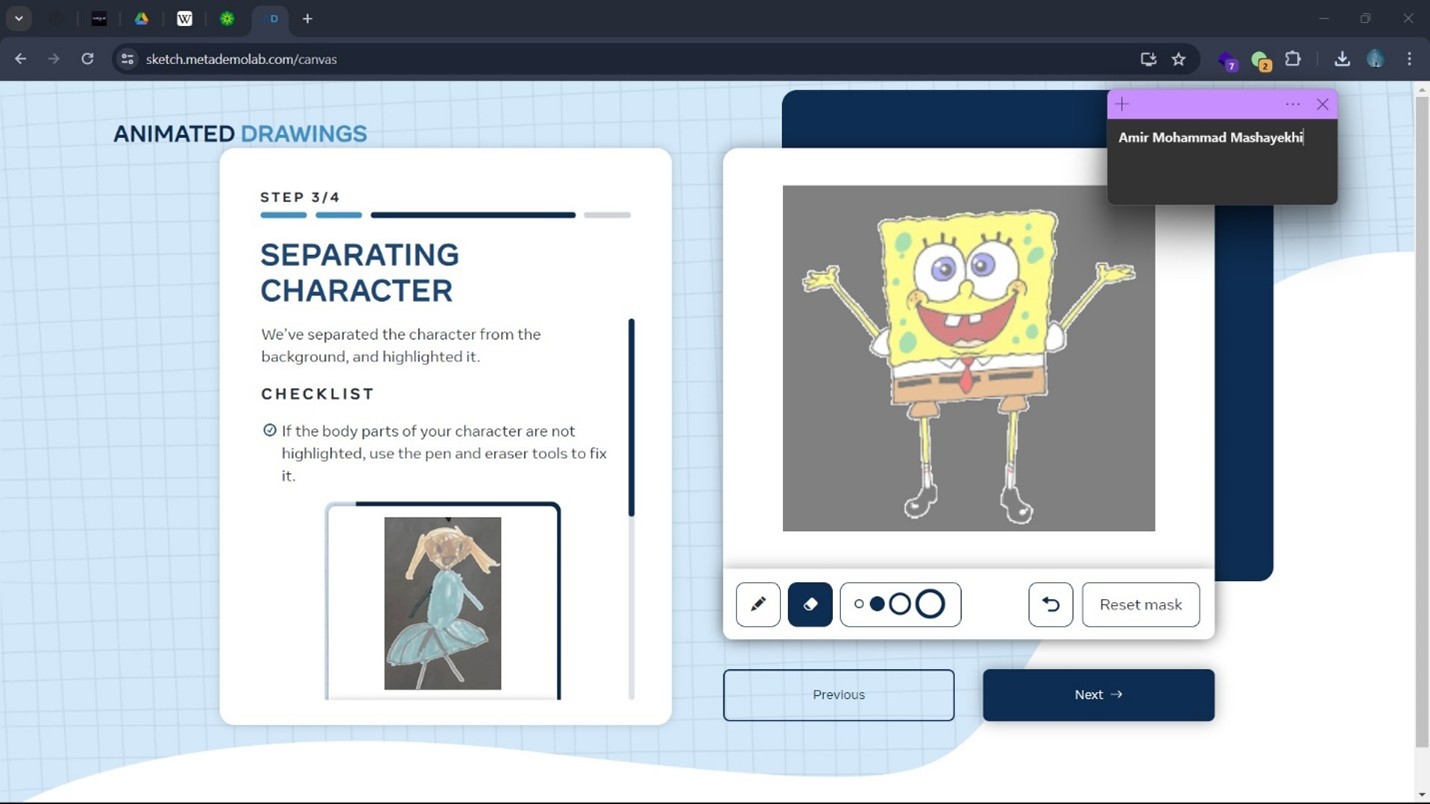Viewport: 1430px width, 804px height.
Task: Choose the third brush size circle
Action: 900,604
